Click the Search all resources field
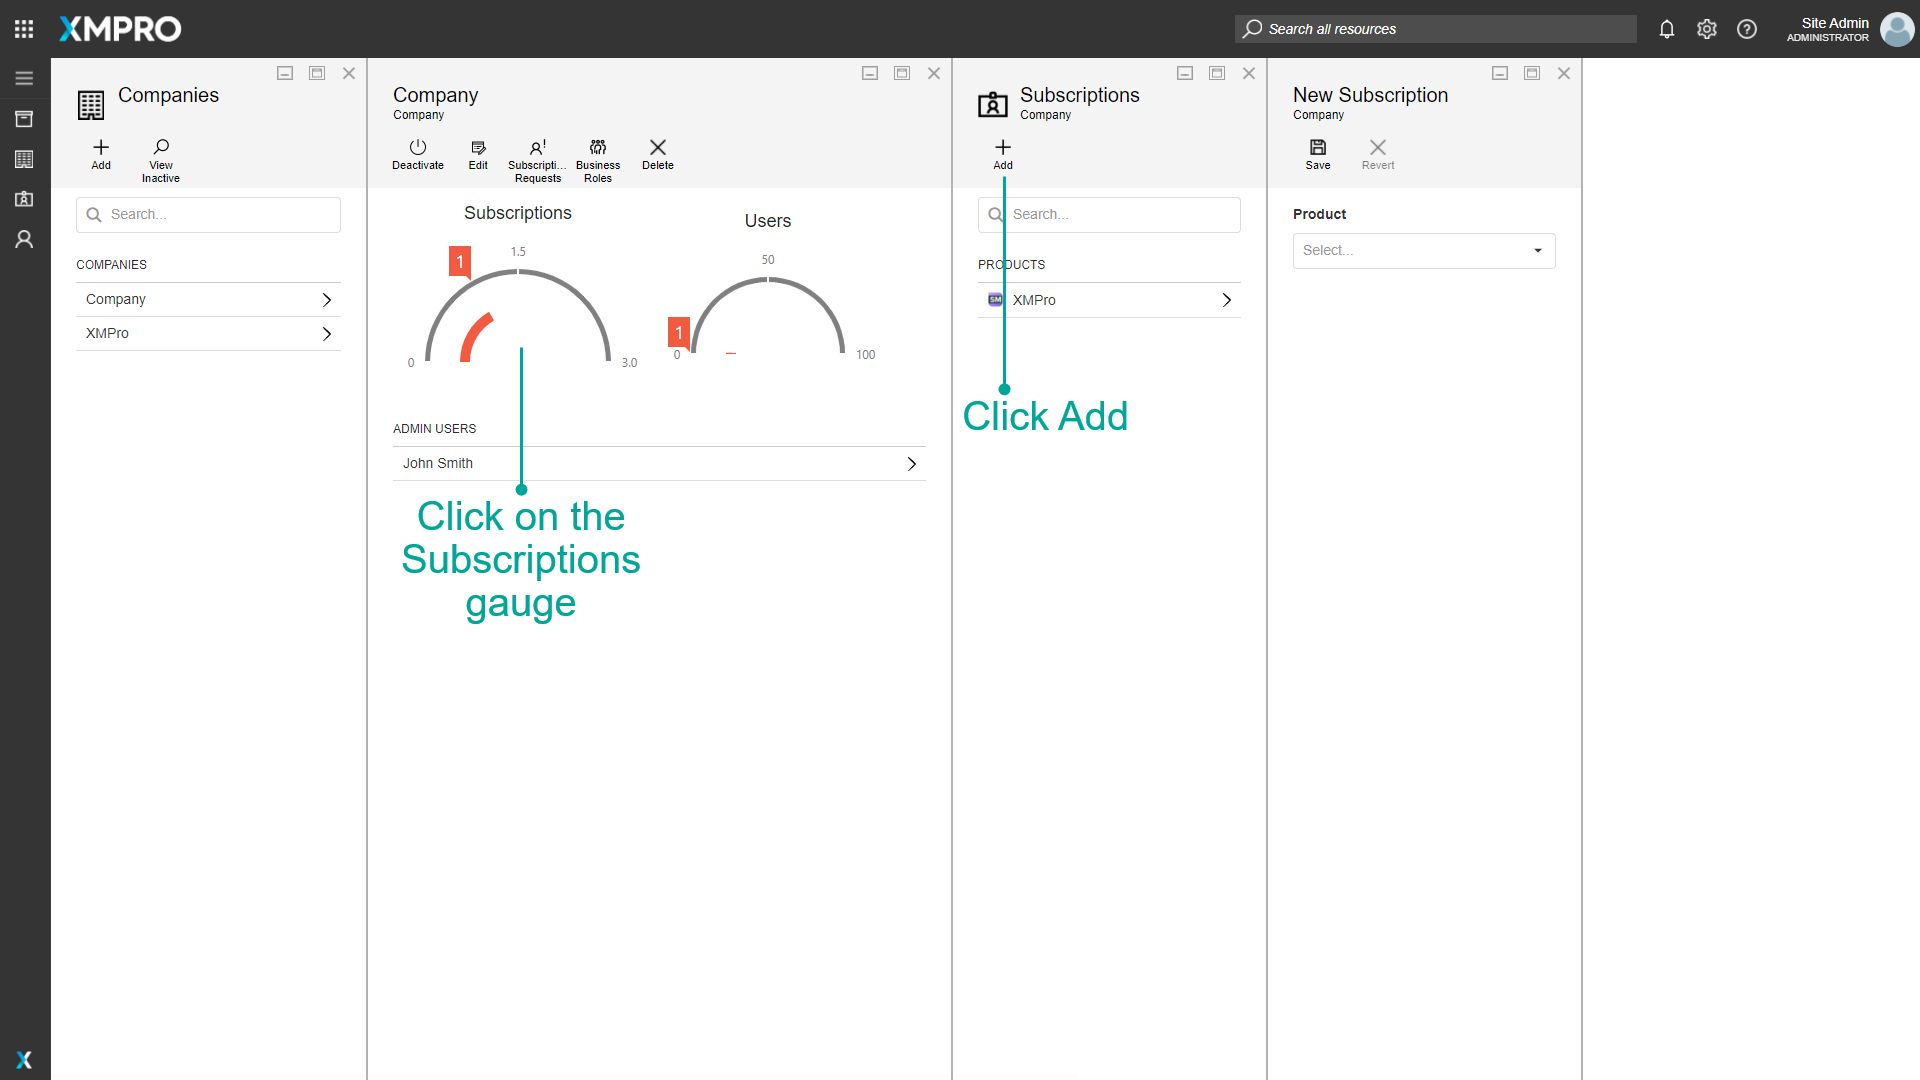Viewport: 1920px width, 1080px height. tap(1435, 29)
